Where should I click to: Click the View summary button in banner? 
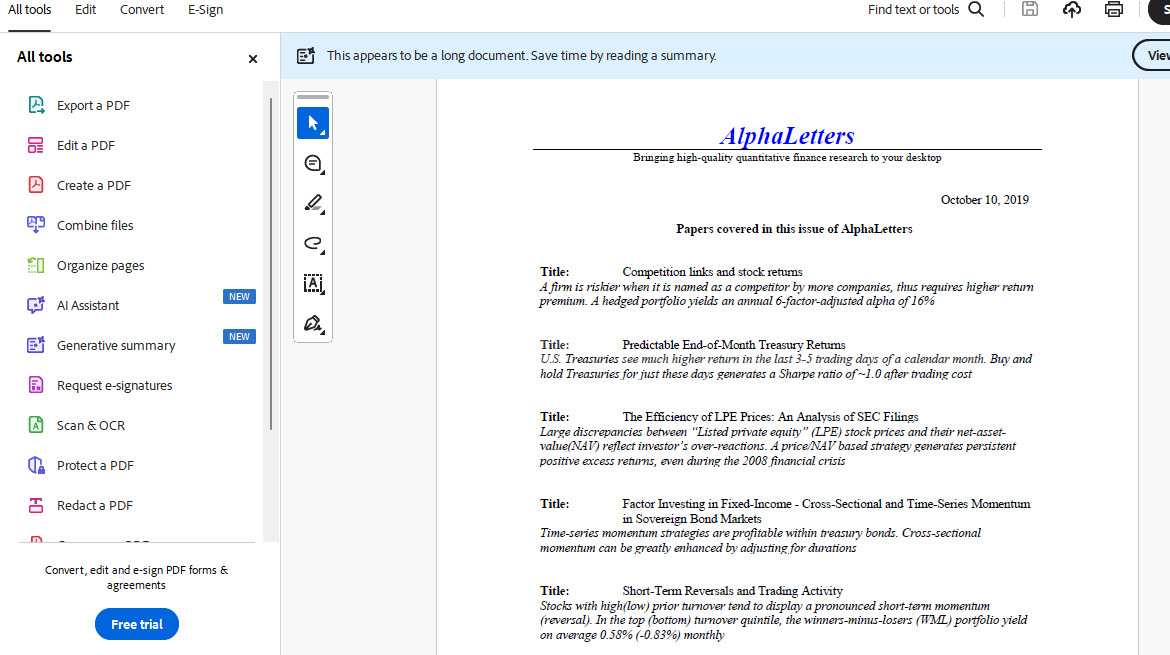1151,56
